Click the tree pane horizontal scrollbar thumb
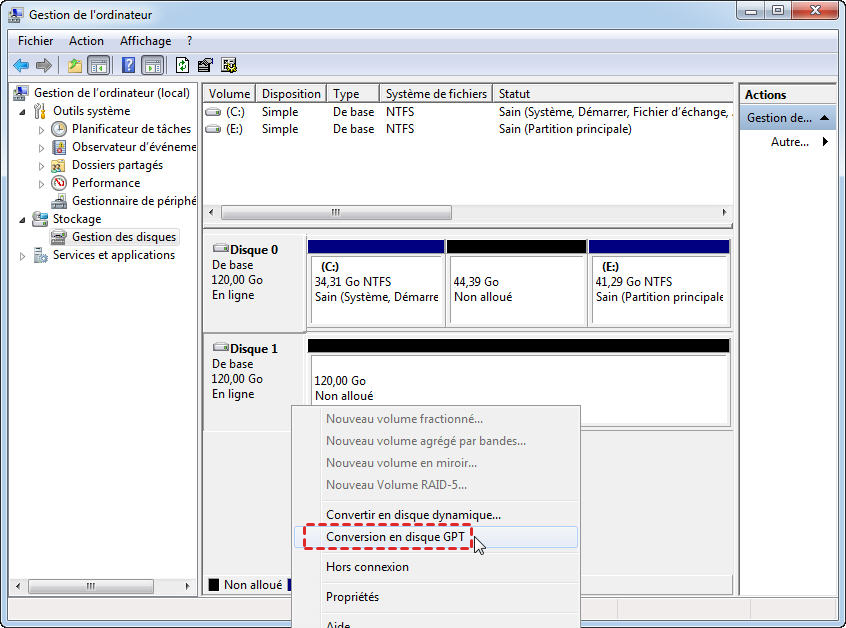This screenshot has width=846, height=628. point(91,586)
